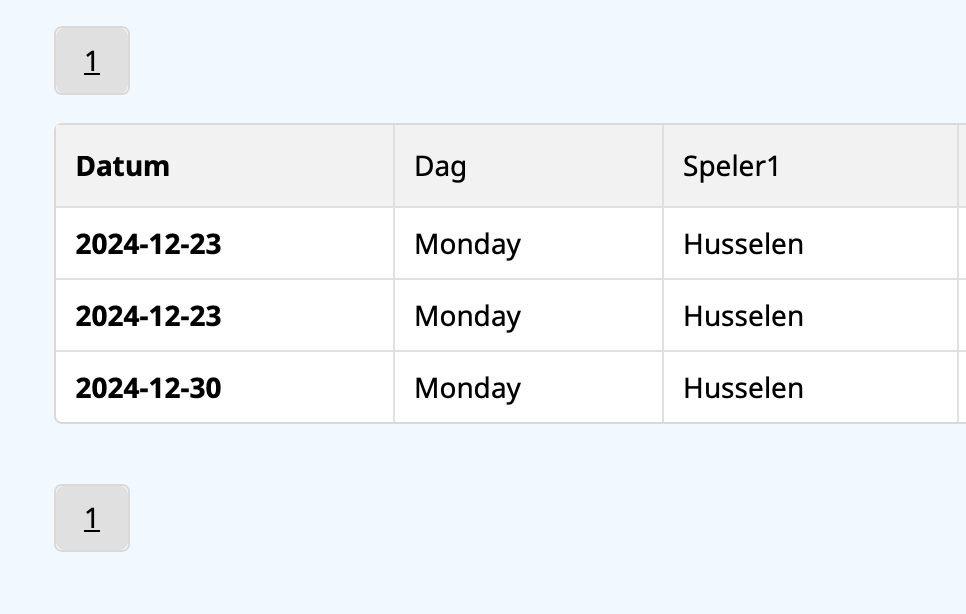Select the 2024-12-23 date in first row
Image resolution: width=966 pixels, height=614 pixels.
pos(148,244)
